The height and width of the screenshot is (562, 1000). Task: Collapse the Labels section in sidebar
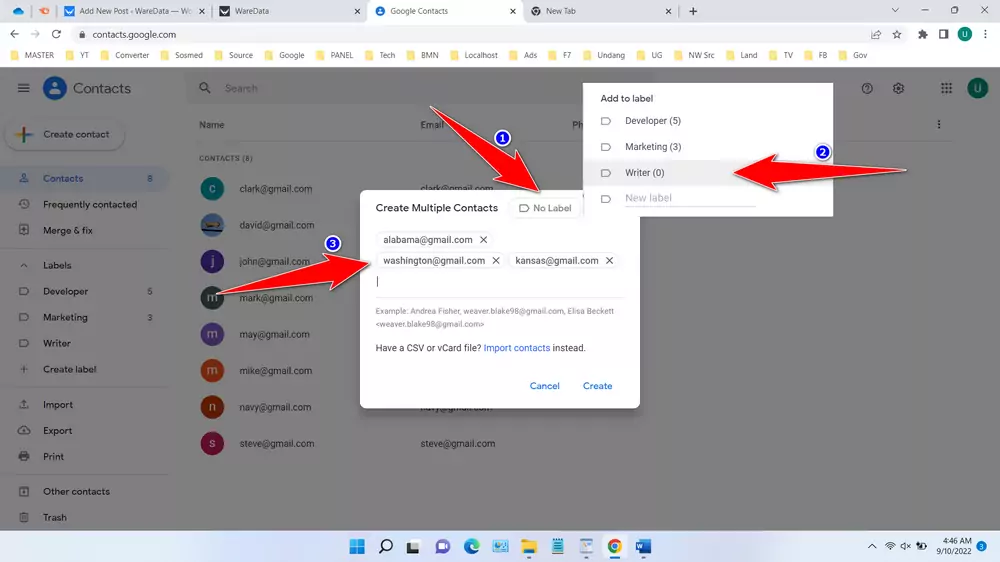coord(24,266)
